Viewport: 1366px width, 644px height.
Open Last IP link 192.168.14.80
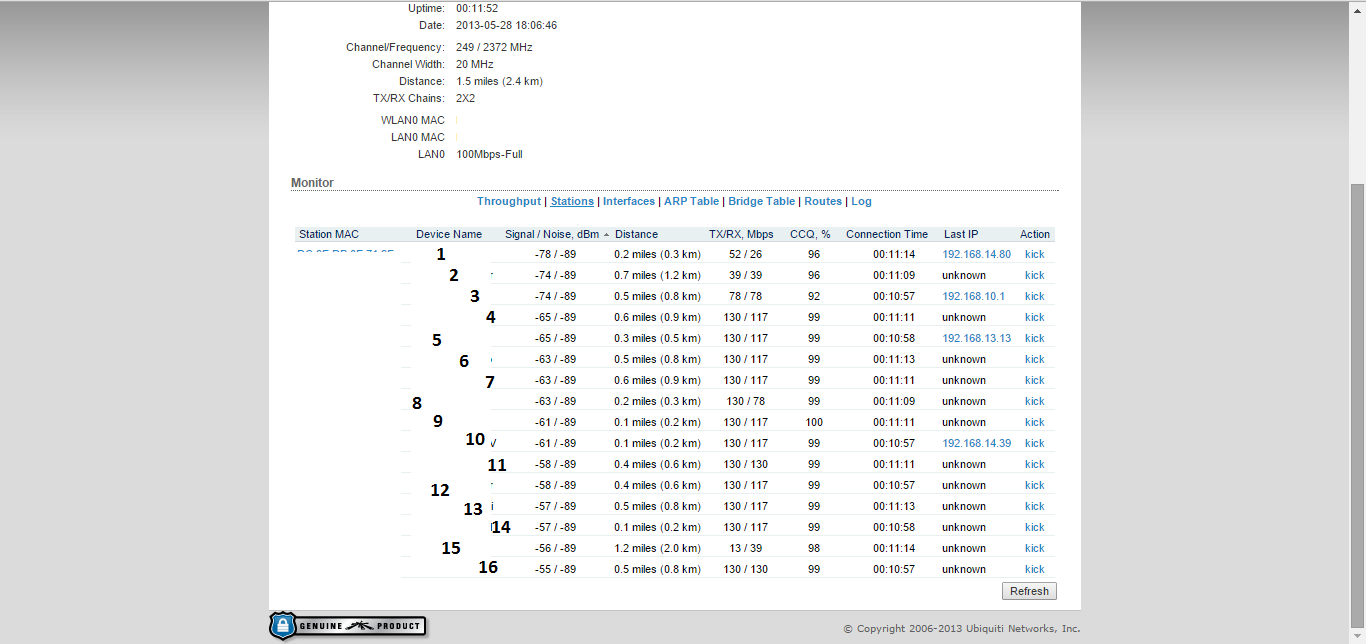976,254
